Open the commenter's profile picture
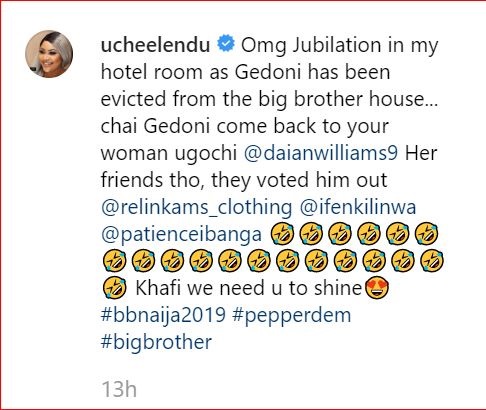The image size is (486, 410). [49, 54]
